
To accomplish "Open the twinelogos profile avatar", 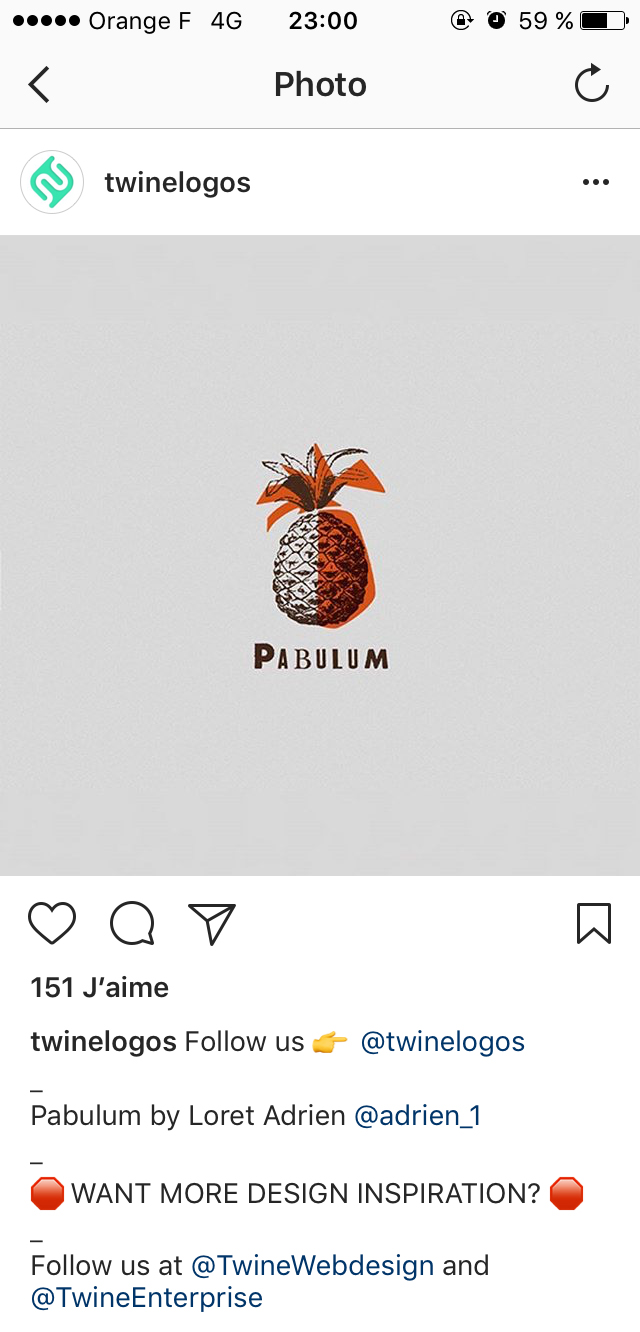I will (x=52, y=182).
